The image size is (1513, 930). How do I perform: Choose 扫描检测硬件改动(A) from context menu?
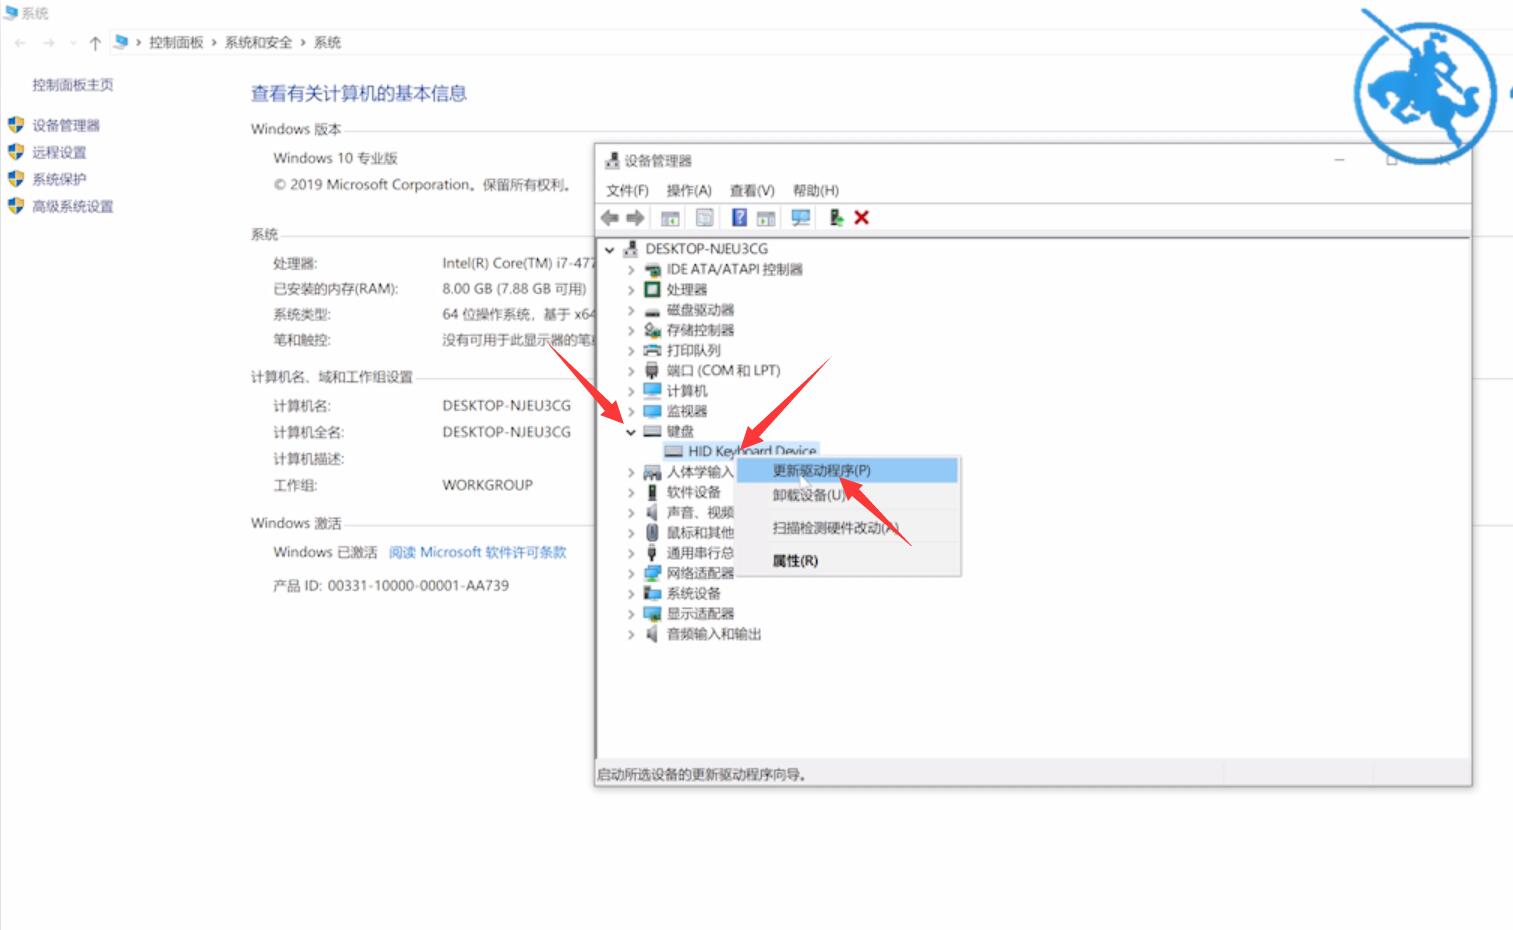pyautogui.click(x=848, y=528)
